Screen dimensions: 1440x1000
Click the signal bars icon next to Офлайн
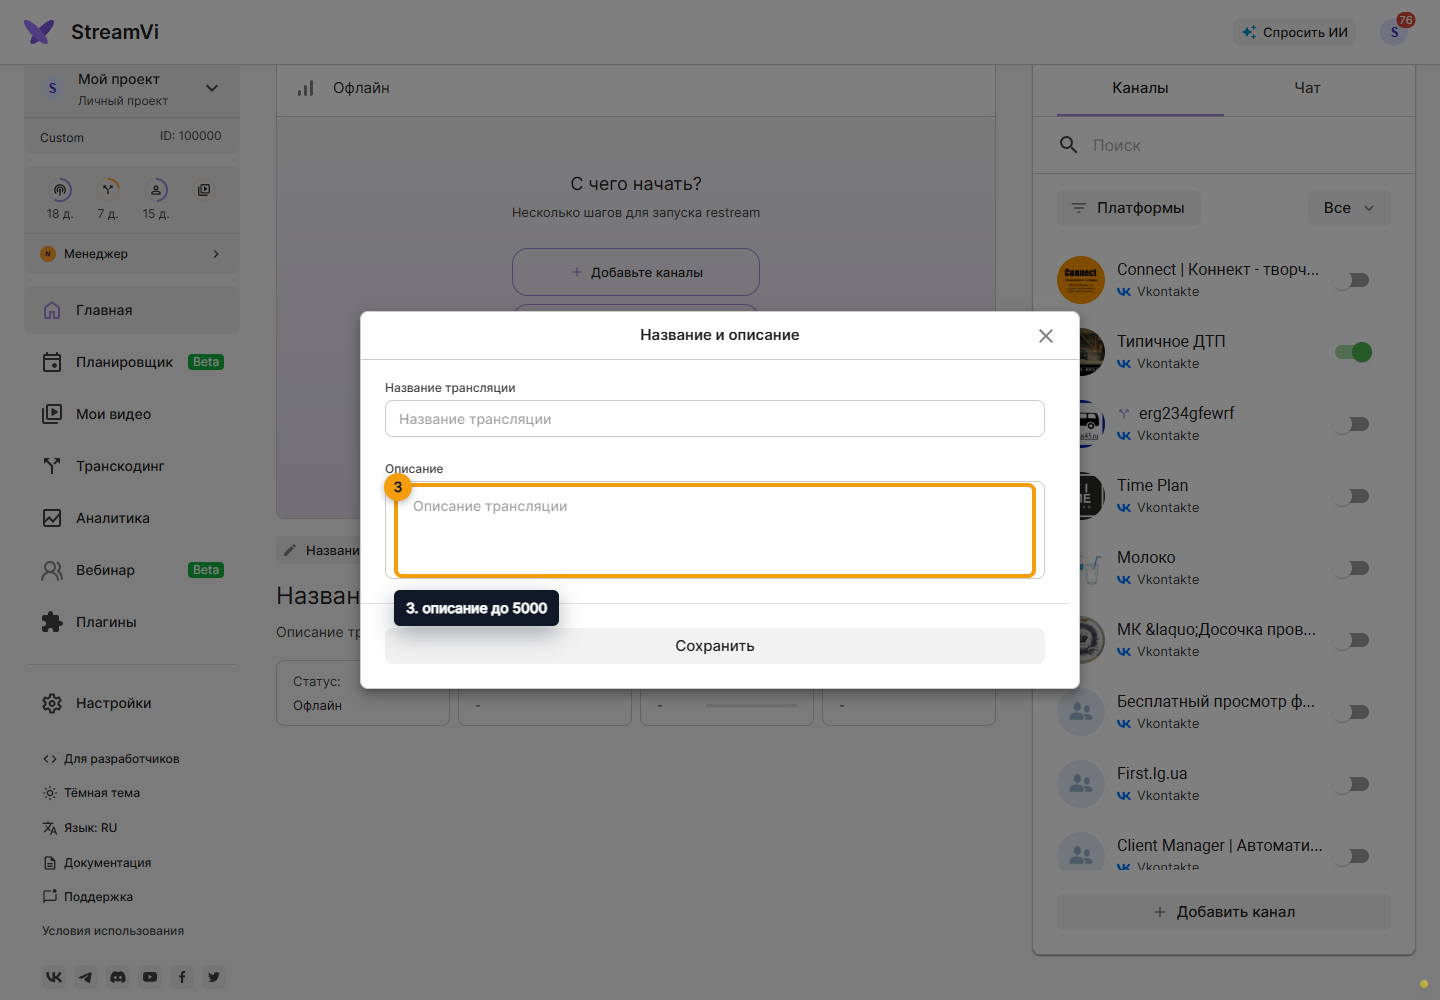click(x=306, y=88)
